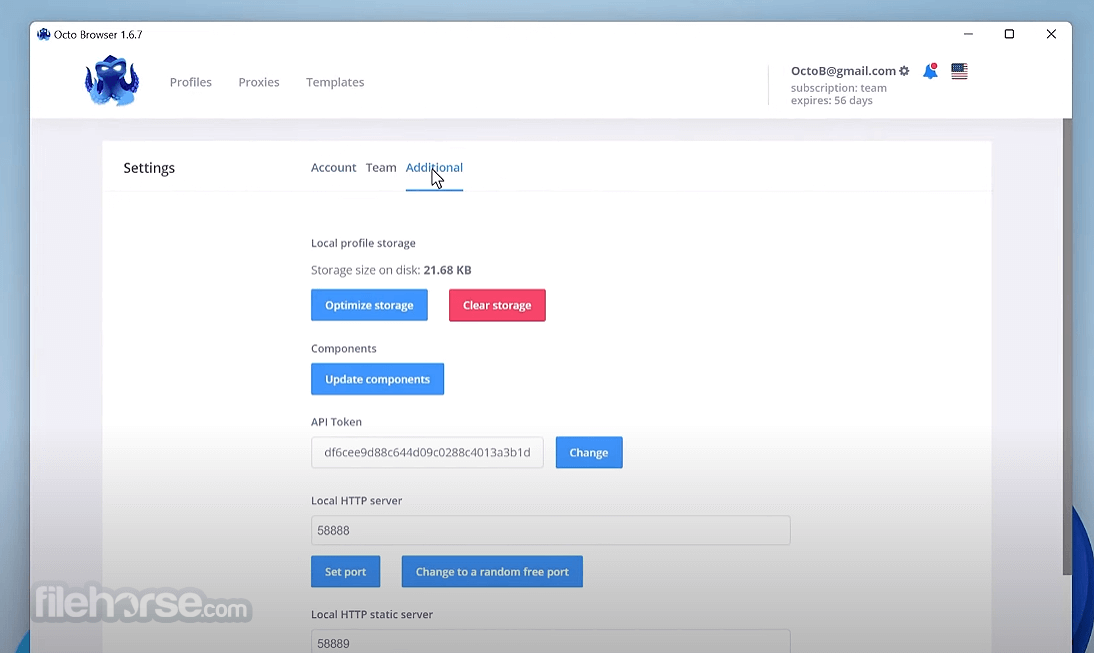1094x653 pixels.
Task: Click the Set port button
Action: pos(345,571)
